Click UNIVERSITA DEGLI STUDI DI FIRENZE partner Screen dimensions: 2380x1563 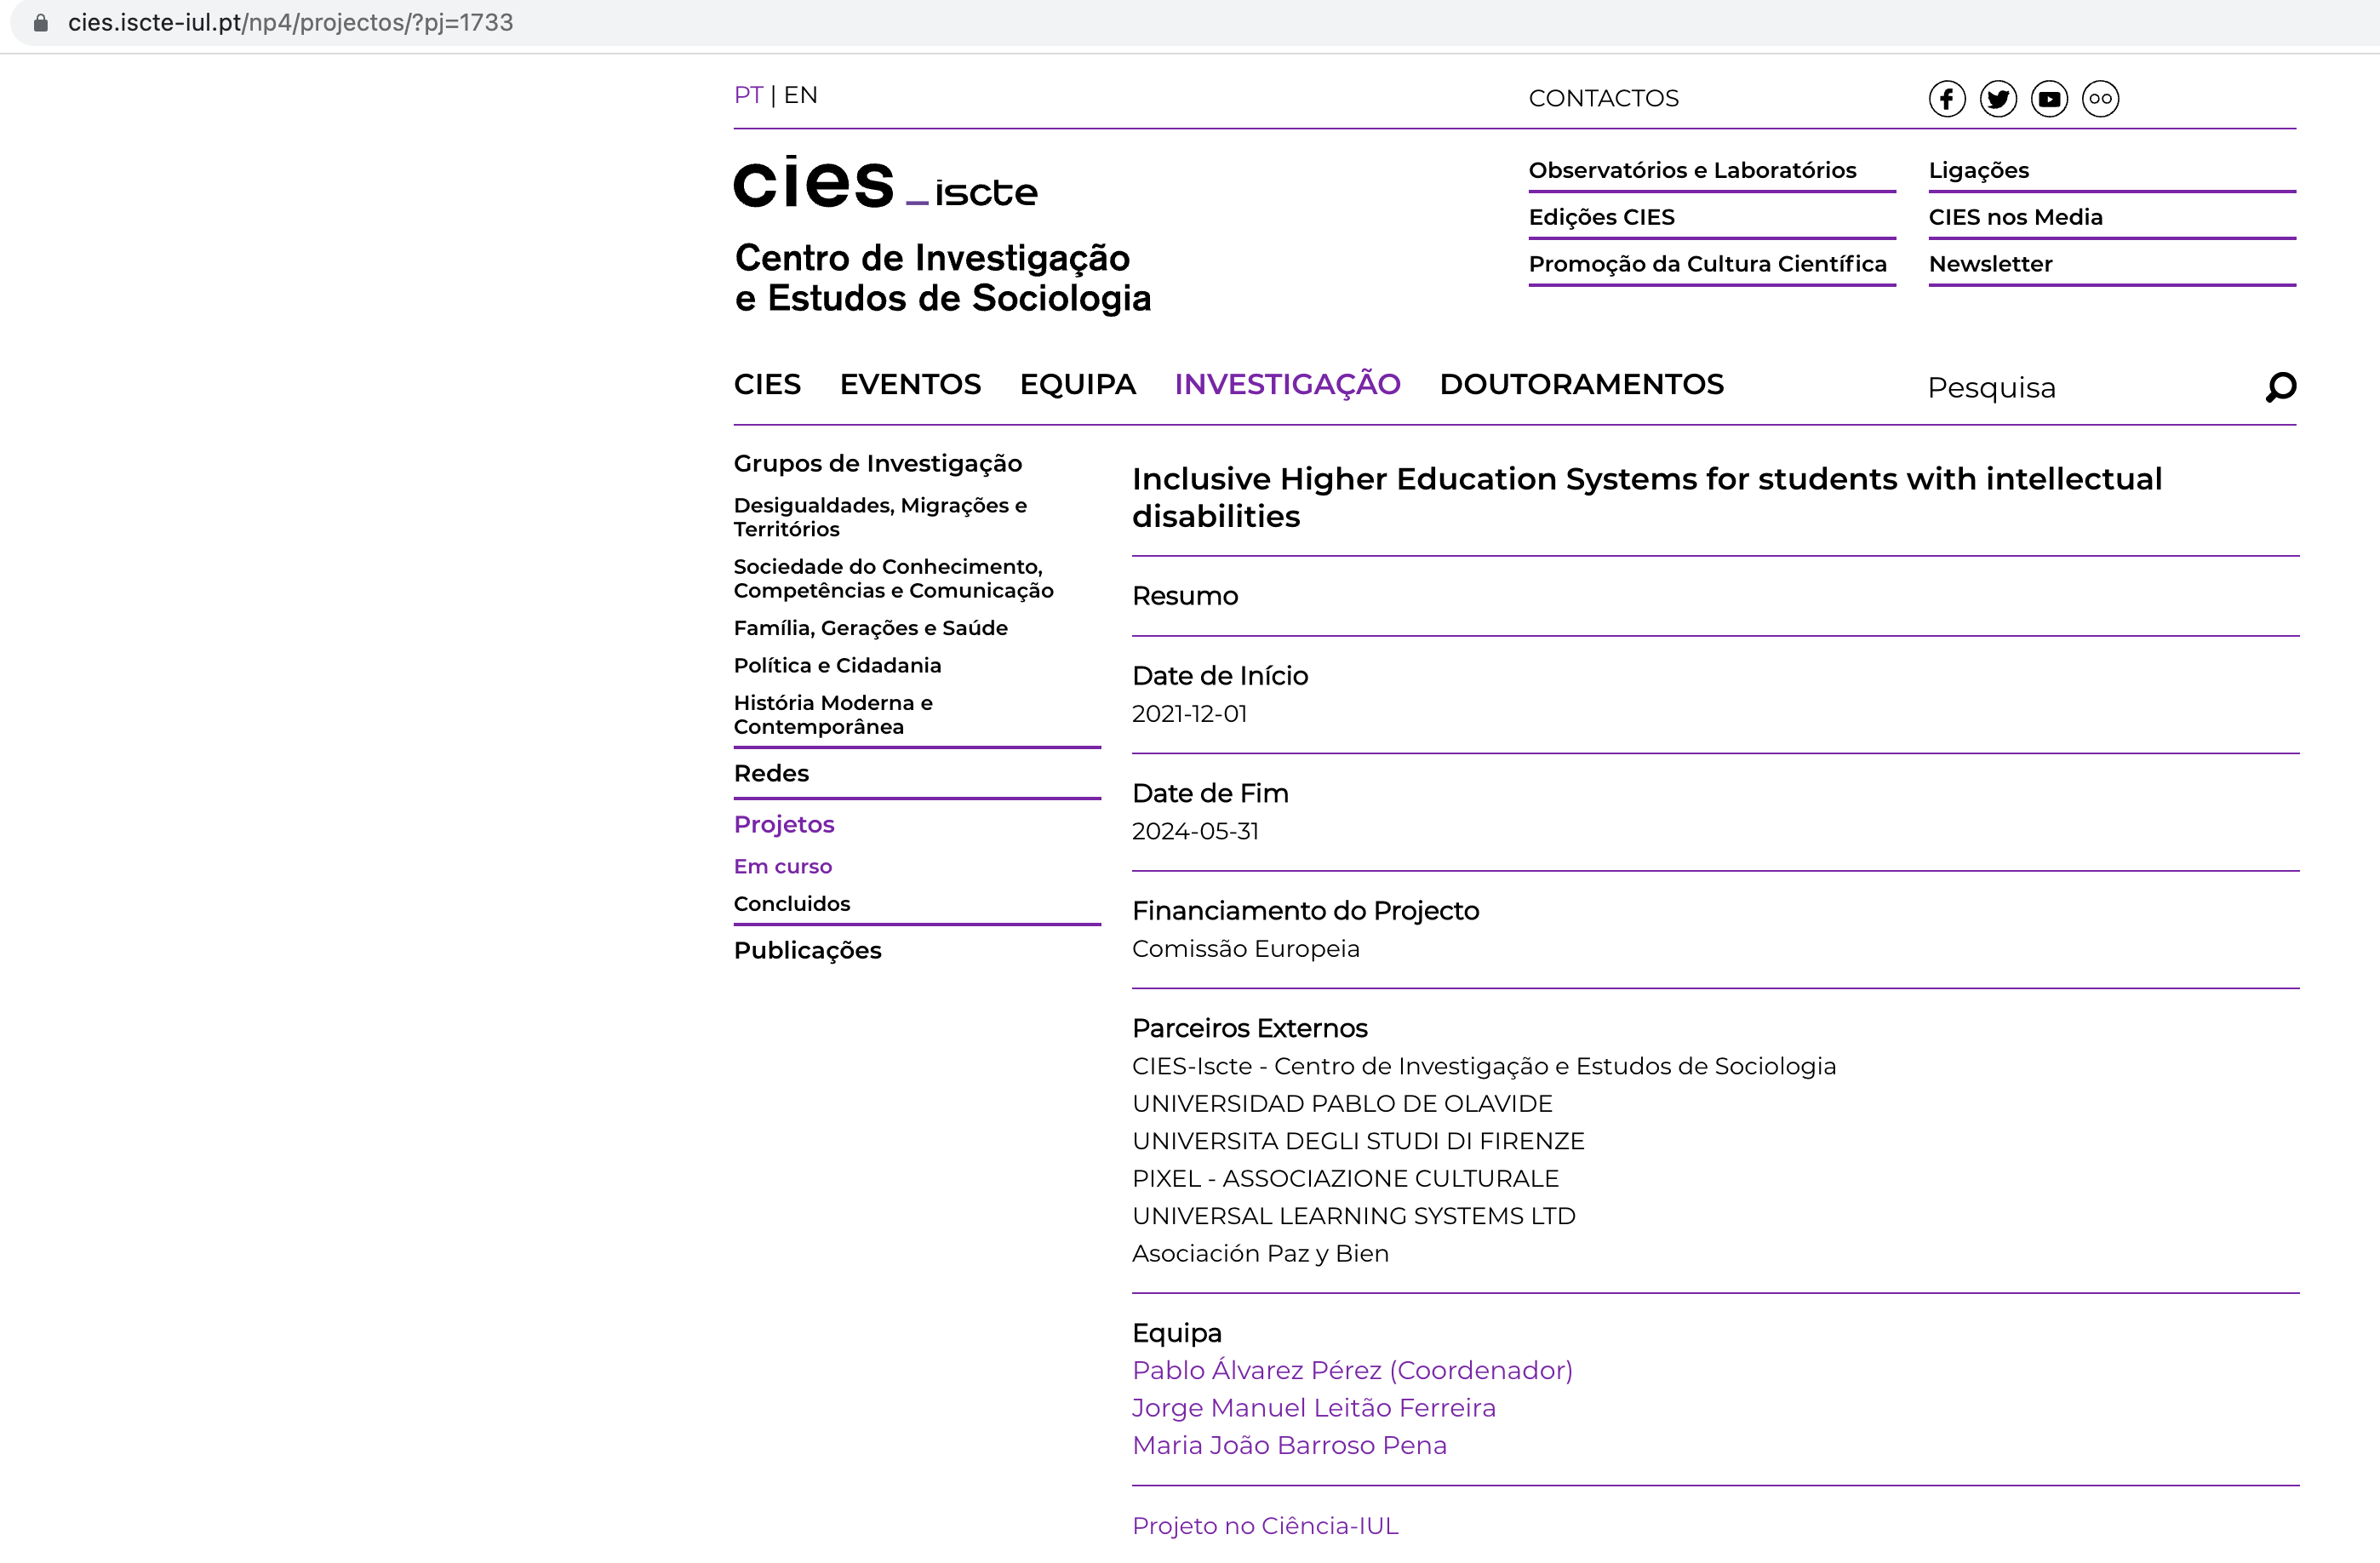click(x=1358, y=1141)
